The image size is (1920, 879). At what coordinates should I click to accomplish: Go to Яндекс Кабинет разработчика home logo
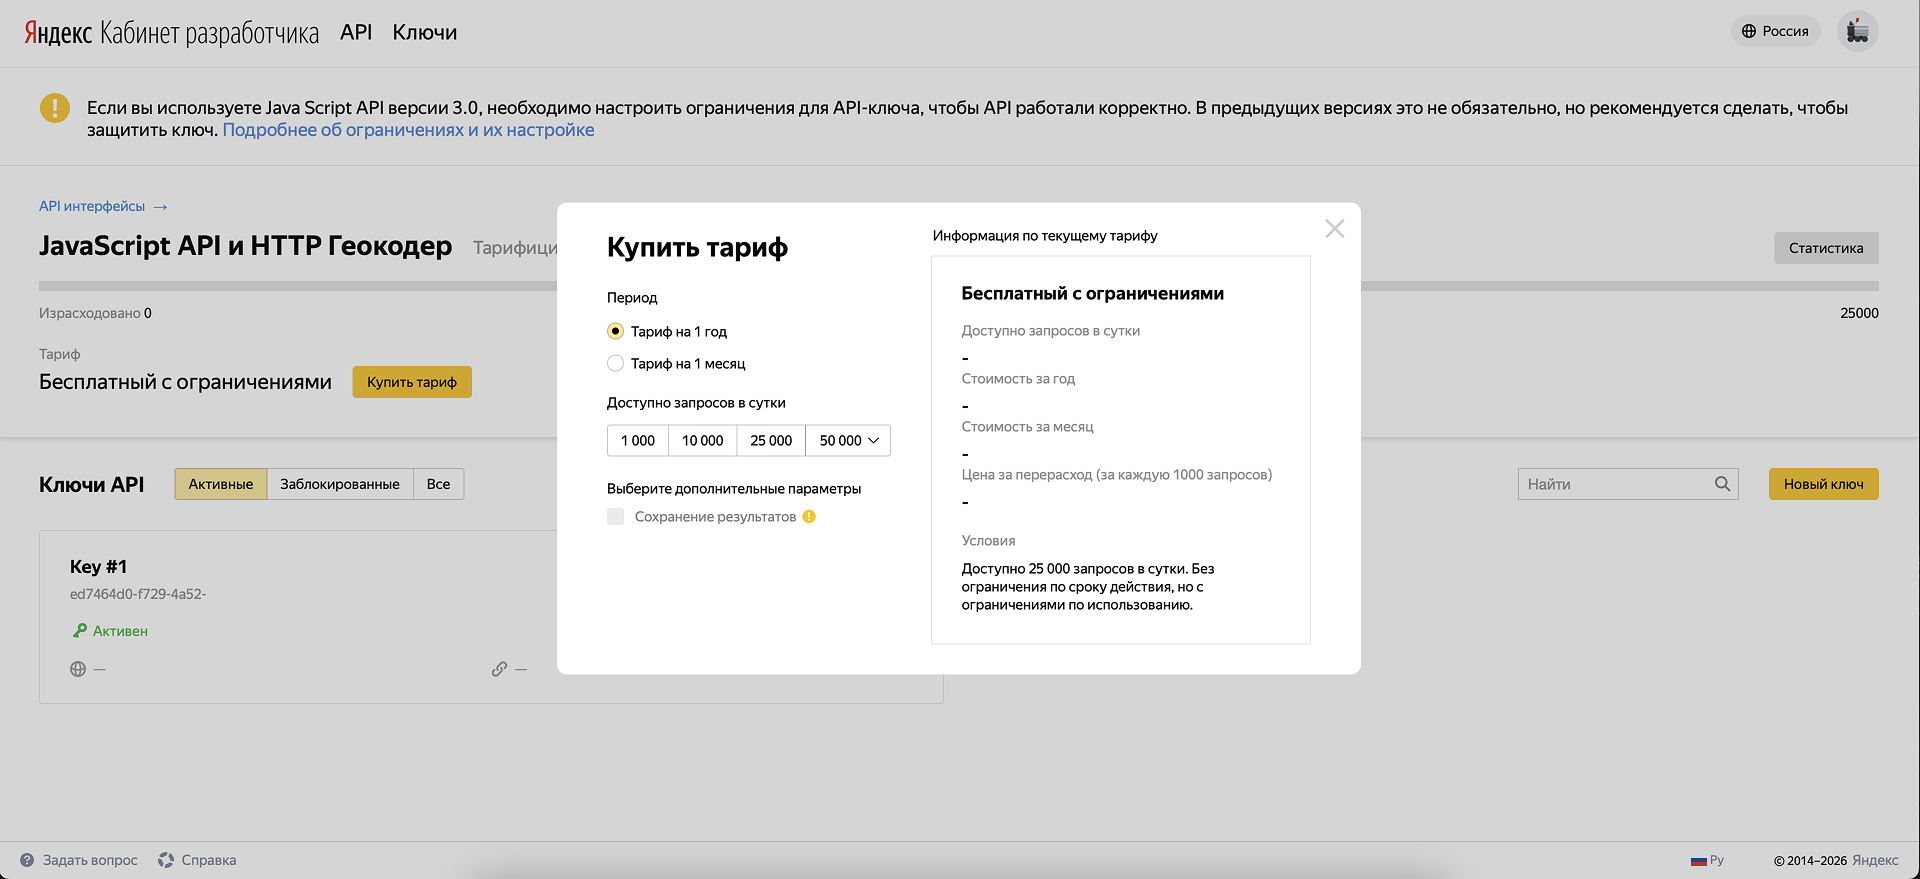click(171, 33)
